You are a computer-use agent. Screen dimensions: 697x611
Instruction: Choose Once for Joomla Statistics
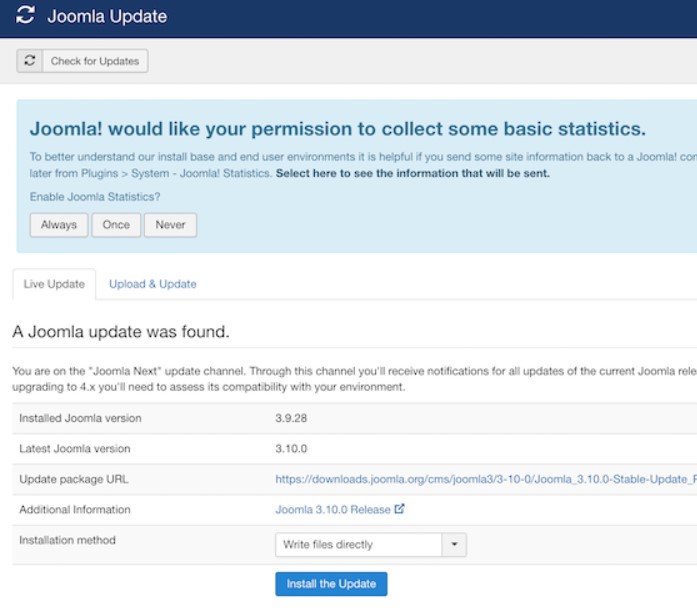point(116,225)
